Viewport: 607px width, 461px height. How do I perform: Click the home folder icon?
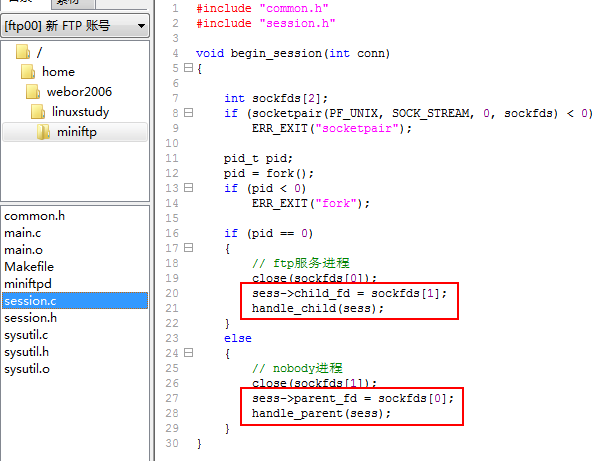coord(28,72)
